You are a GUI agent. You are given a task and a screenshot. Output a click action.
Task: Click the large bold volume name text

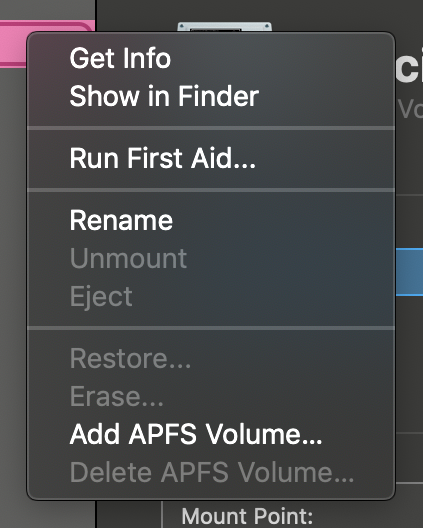point(409,69)
